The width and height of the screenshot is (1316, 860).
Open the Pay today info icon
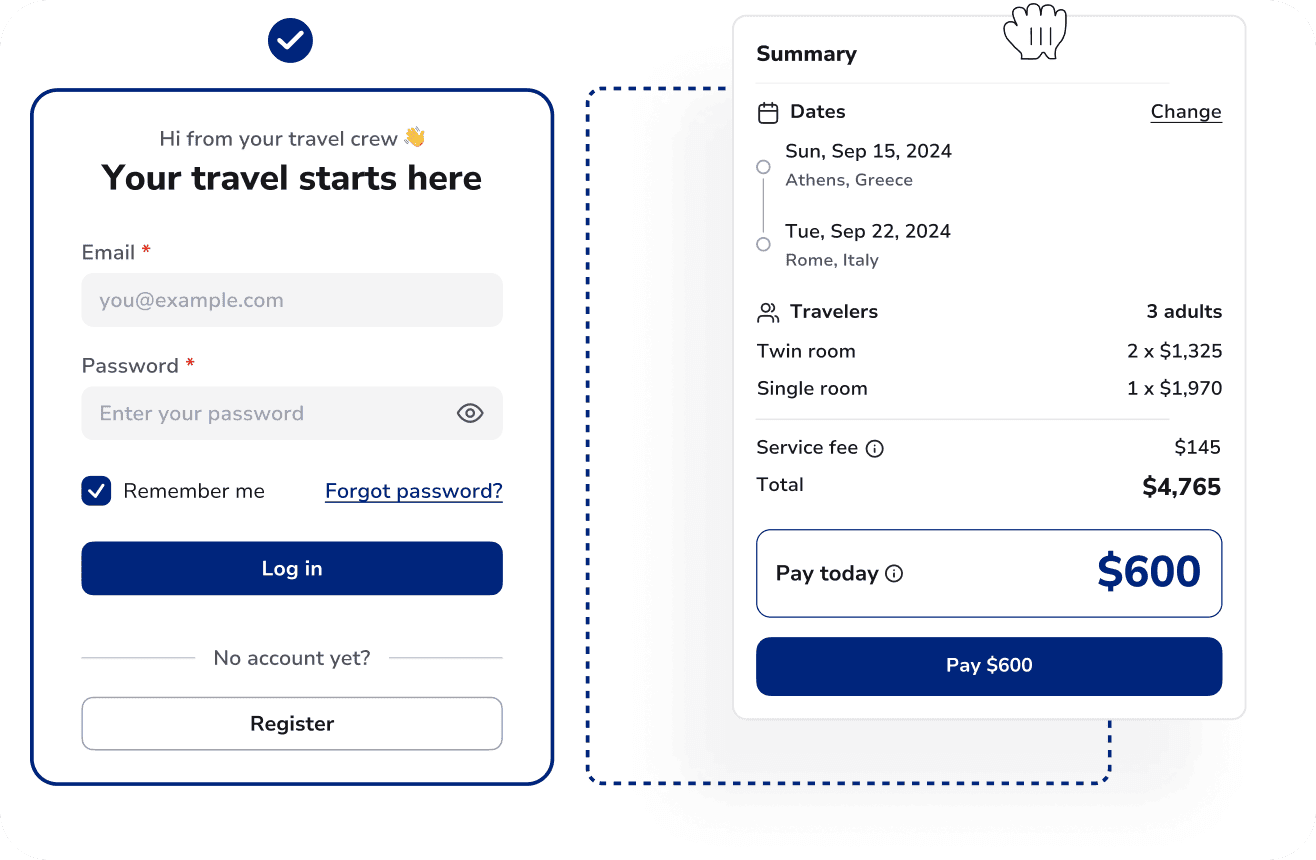(895, 574)
